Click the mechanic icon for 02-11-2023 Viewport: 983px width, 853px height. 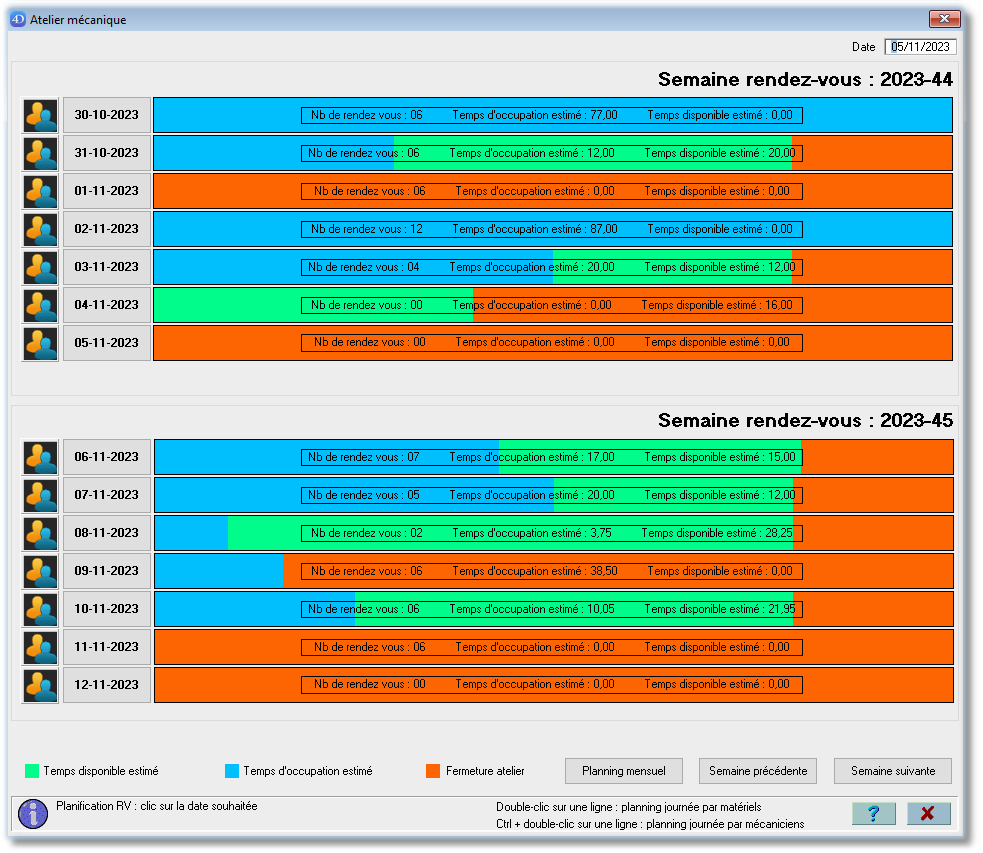click(41, 229)
